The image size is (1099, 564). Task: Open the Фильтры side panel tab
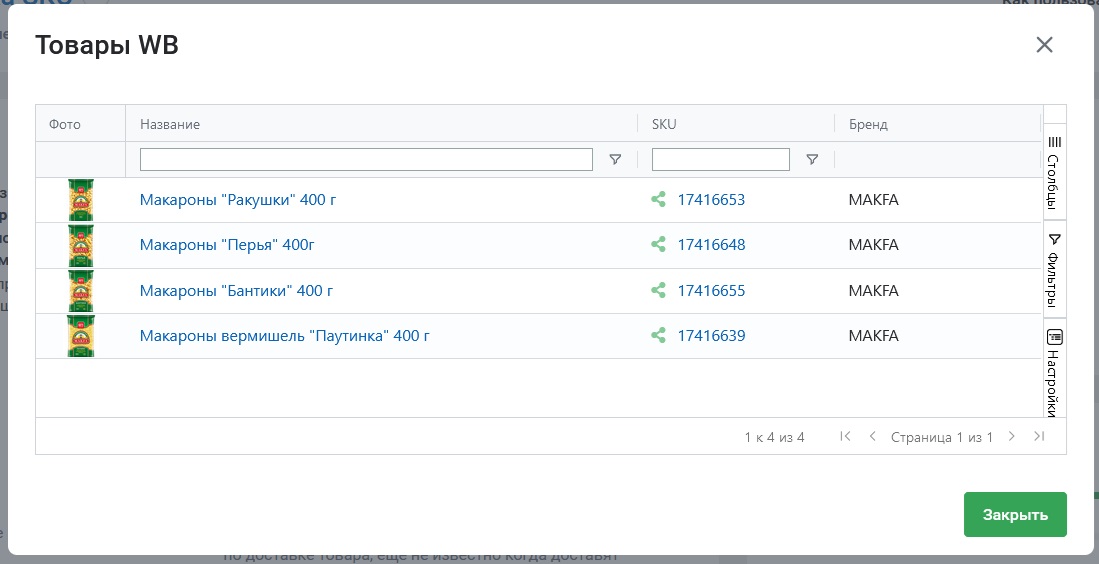pyautogui.click(x=1054, y=269)
